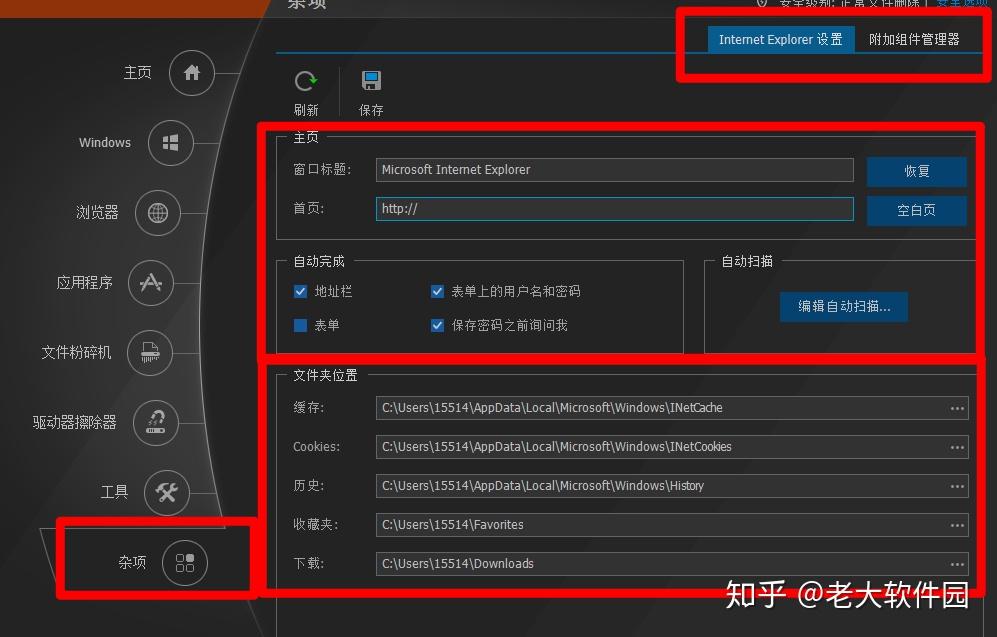This screenshot has height=637, width=997.
Task: Open the 应用程序 applications icon
Action: [151, 283]
